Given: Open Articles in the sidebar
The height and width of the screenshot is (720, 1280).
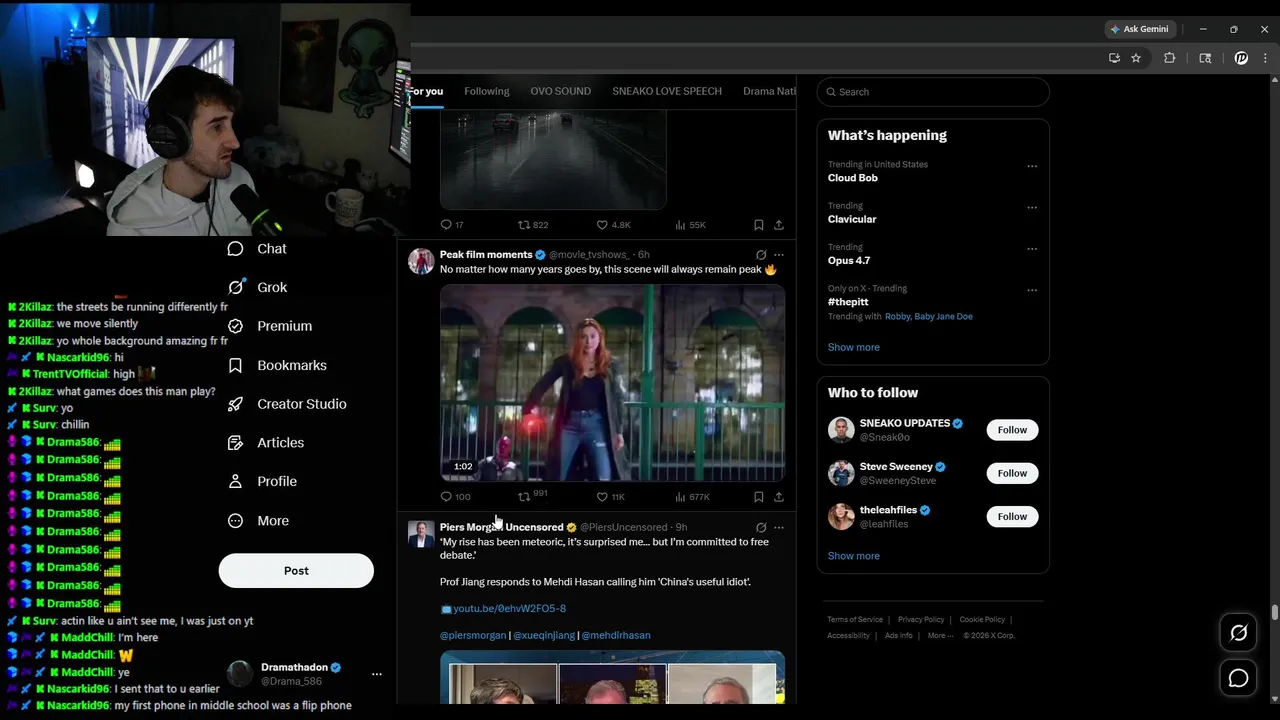Looking at the screenshot, I should (x=266, y=442).
